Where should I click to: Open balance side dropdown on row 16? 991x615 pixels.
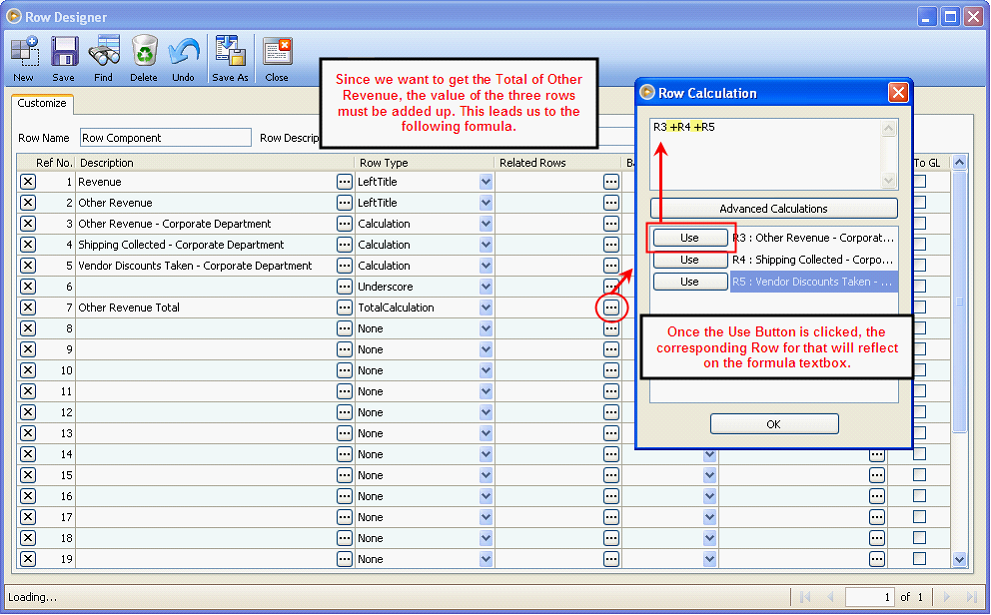click(710, 496)
